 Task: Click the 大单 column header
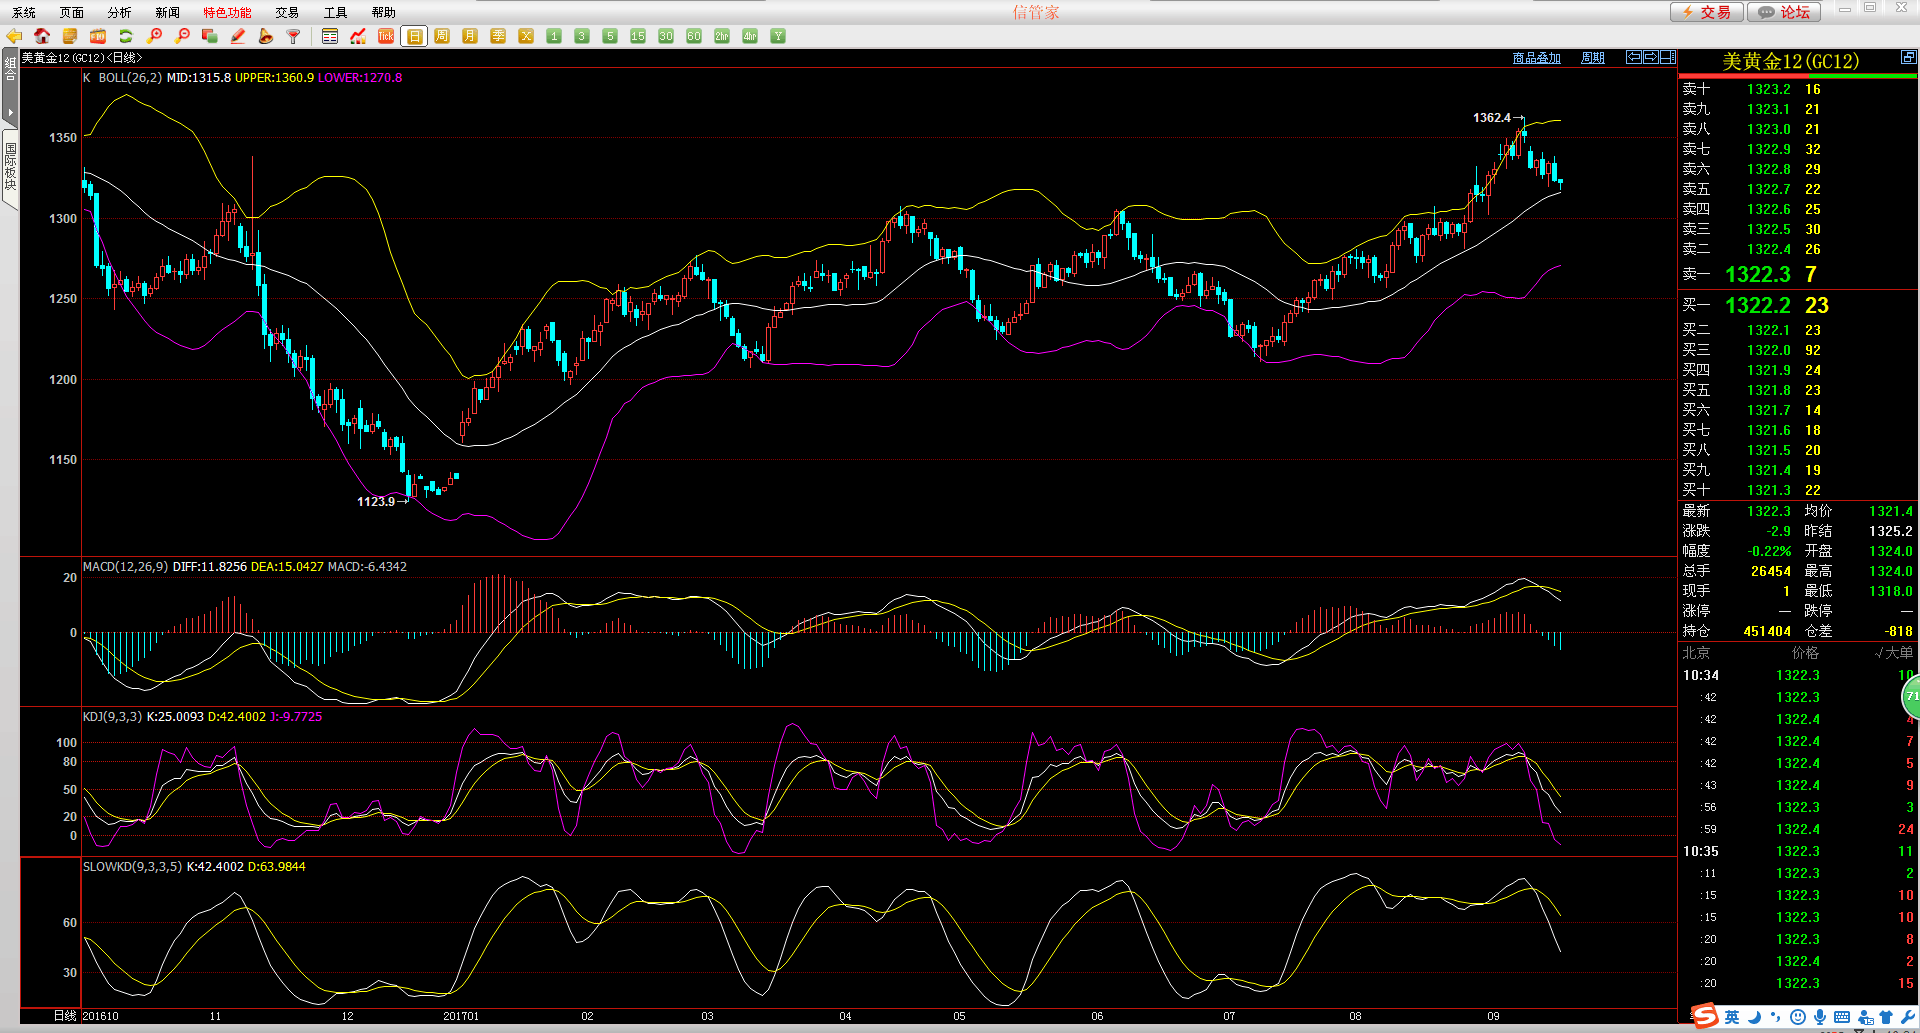[1893, 652]
